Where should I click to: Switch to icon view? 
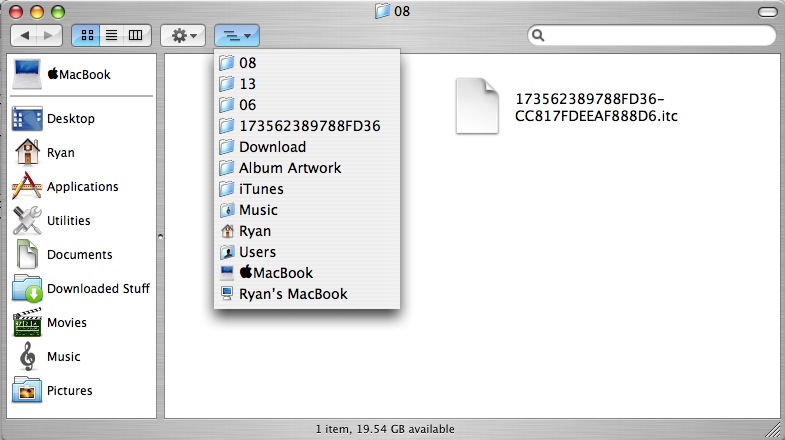[87, 35]
